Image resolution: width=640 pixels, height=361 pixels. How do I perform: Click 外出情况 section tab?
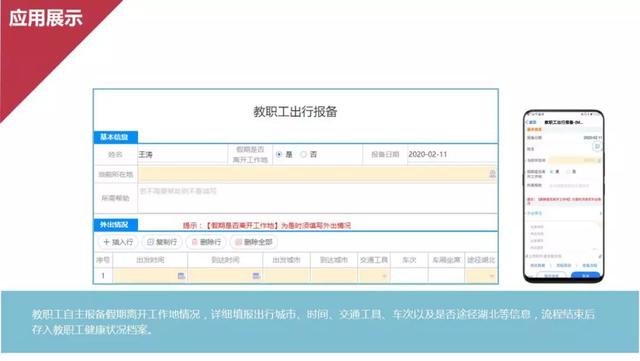tap(115, 225)
